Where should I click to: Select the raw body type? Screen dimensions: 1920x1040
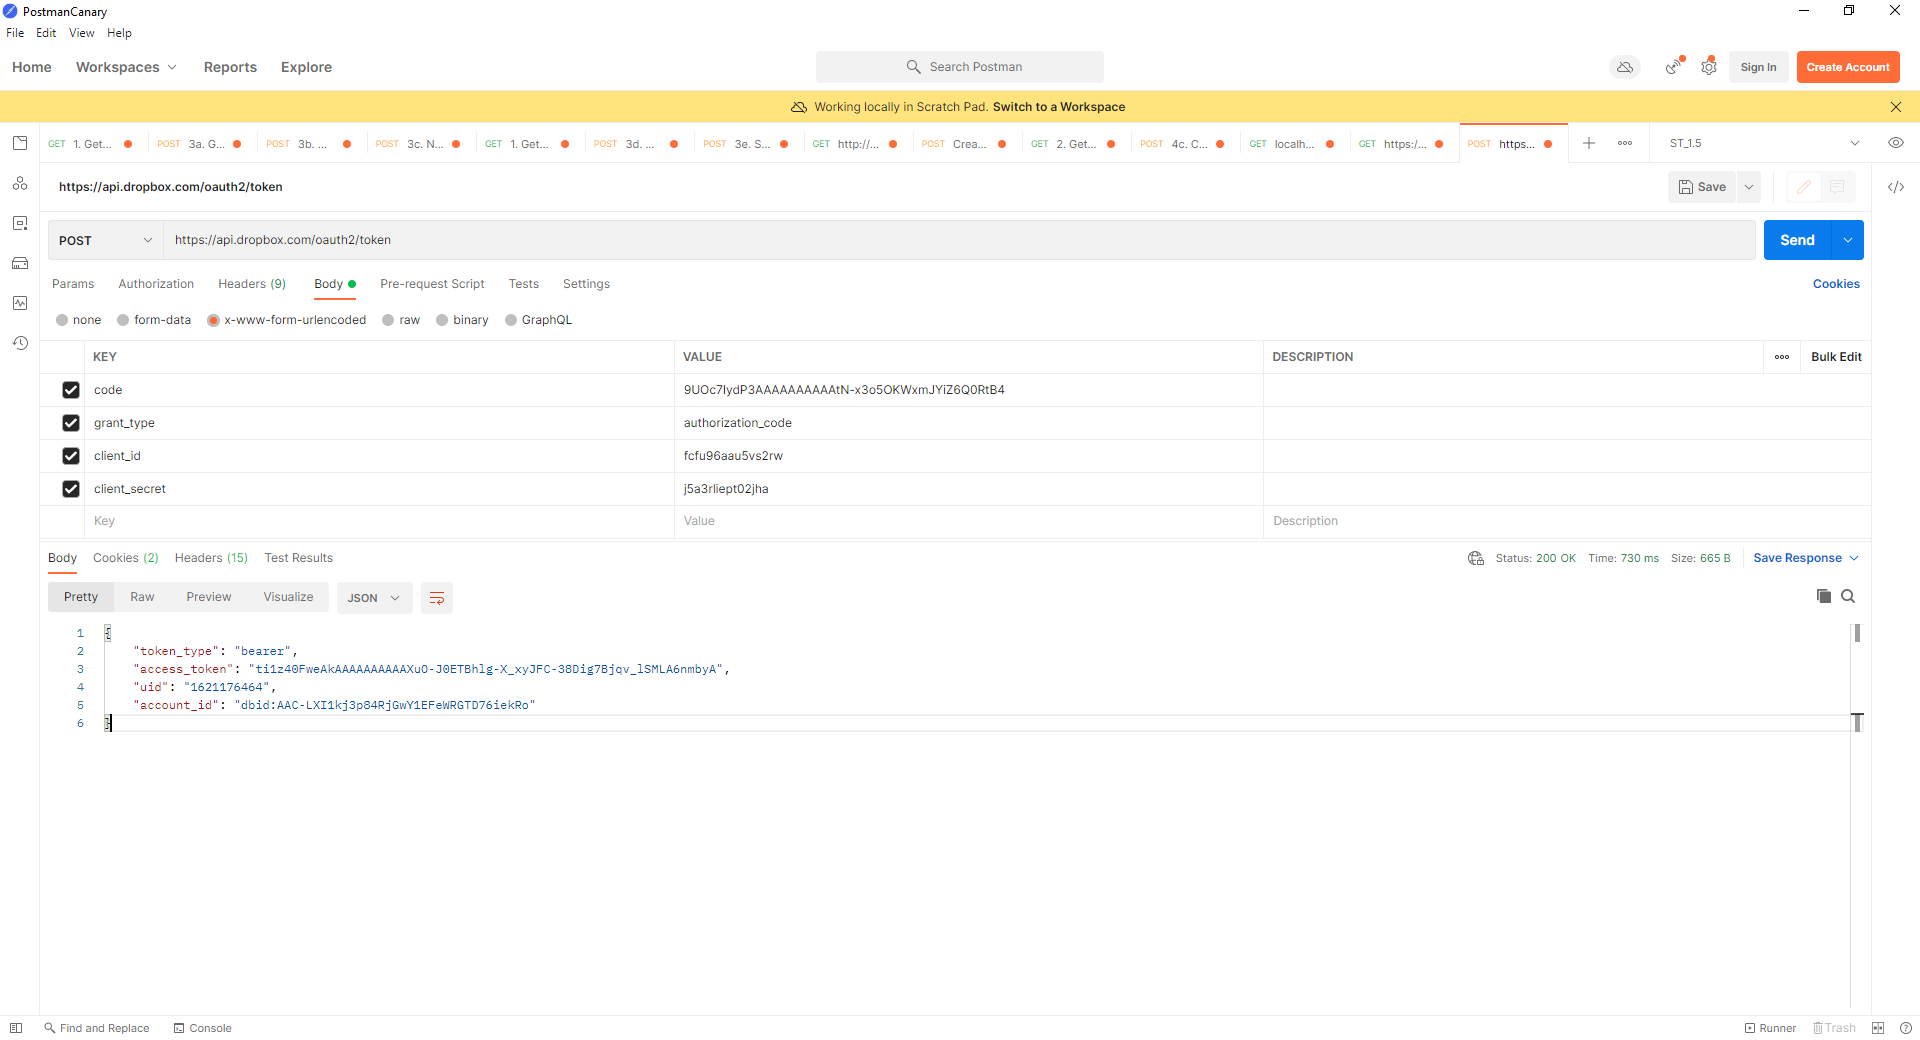tap(389, 320)
